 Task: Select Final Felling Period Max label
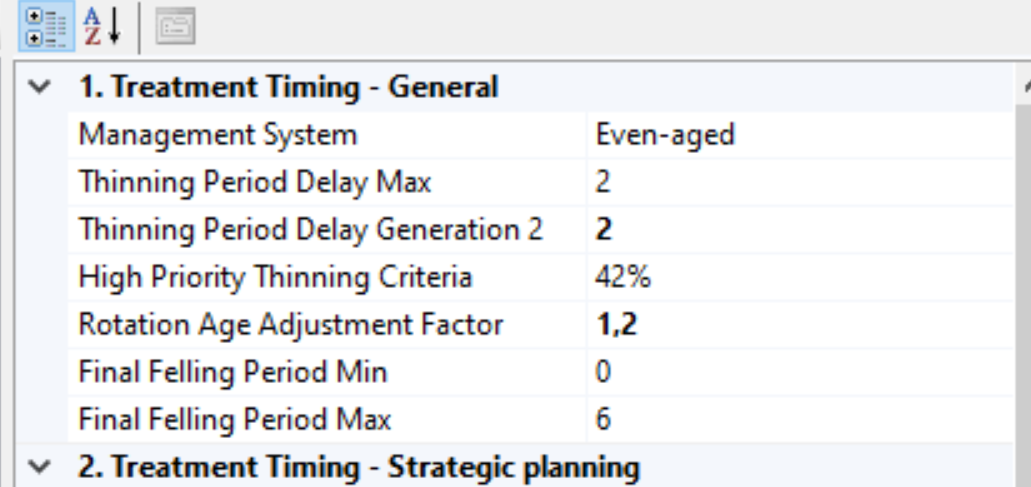point(235,419)
